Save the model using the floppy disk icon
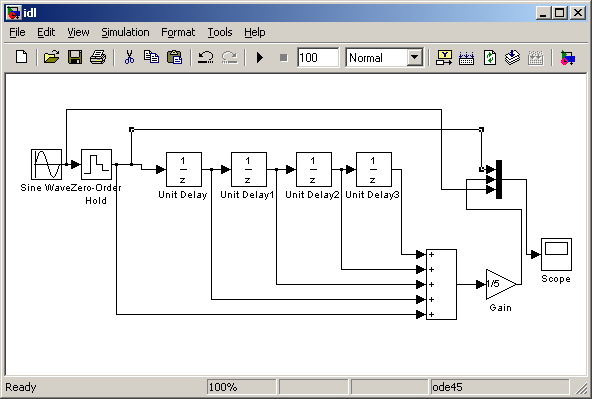592x399 pixels. (75, 58)
